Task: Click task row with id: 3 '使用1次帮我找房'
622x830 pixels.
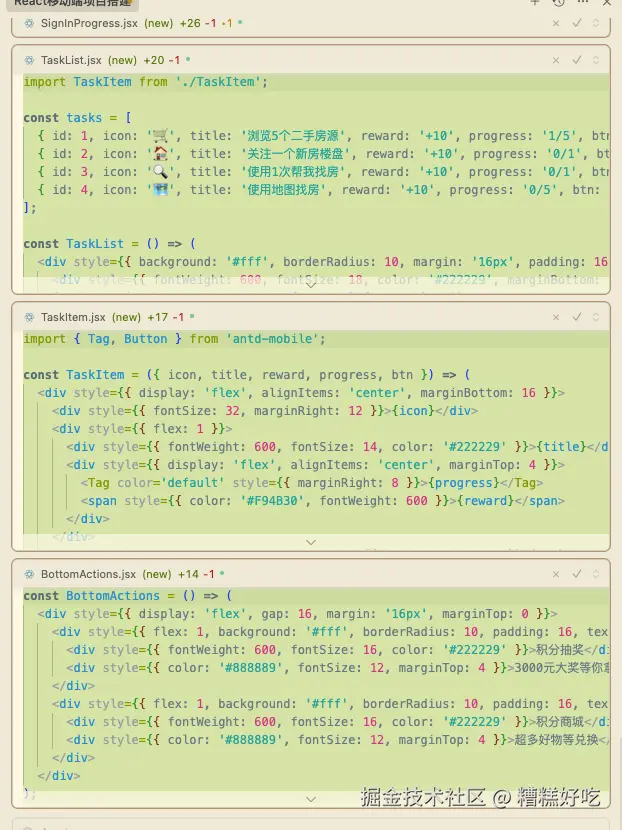Action: tap(323, 172)
